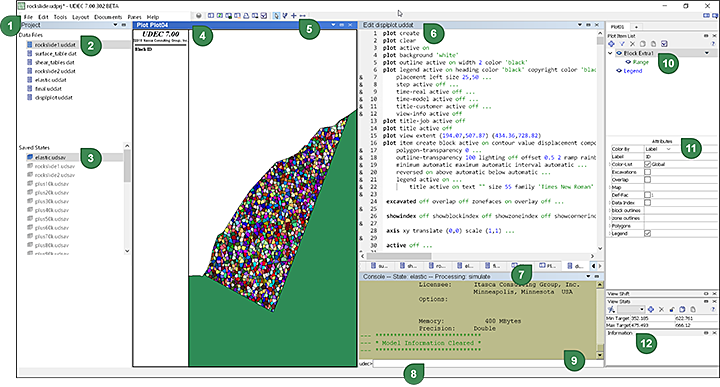Enable the Data Index checkbox
Image resolution: width=720 pixels, height=387 pixels.
647,202
